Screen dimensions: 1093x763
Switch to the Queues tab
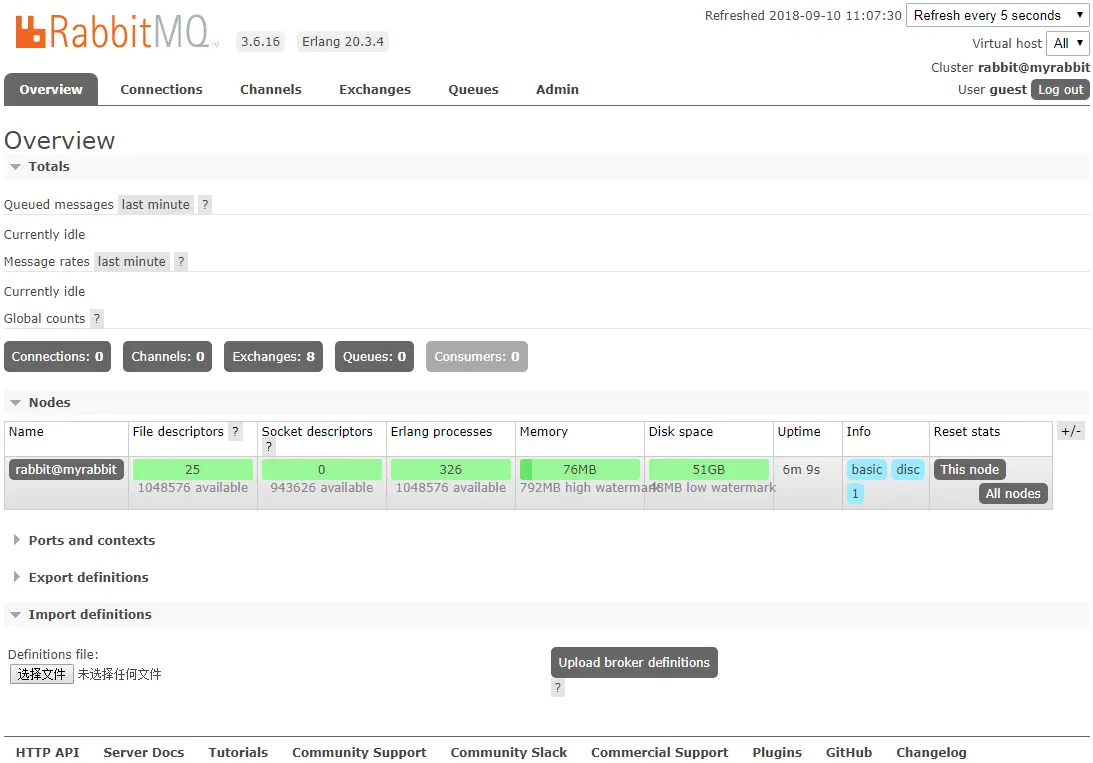pyautogui.click(x=473, y=89)
